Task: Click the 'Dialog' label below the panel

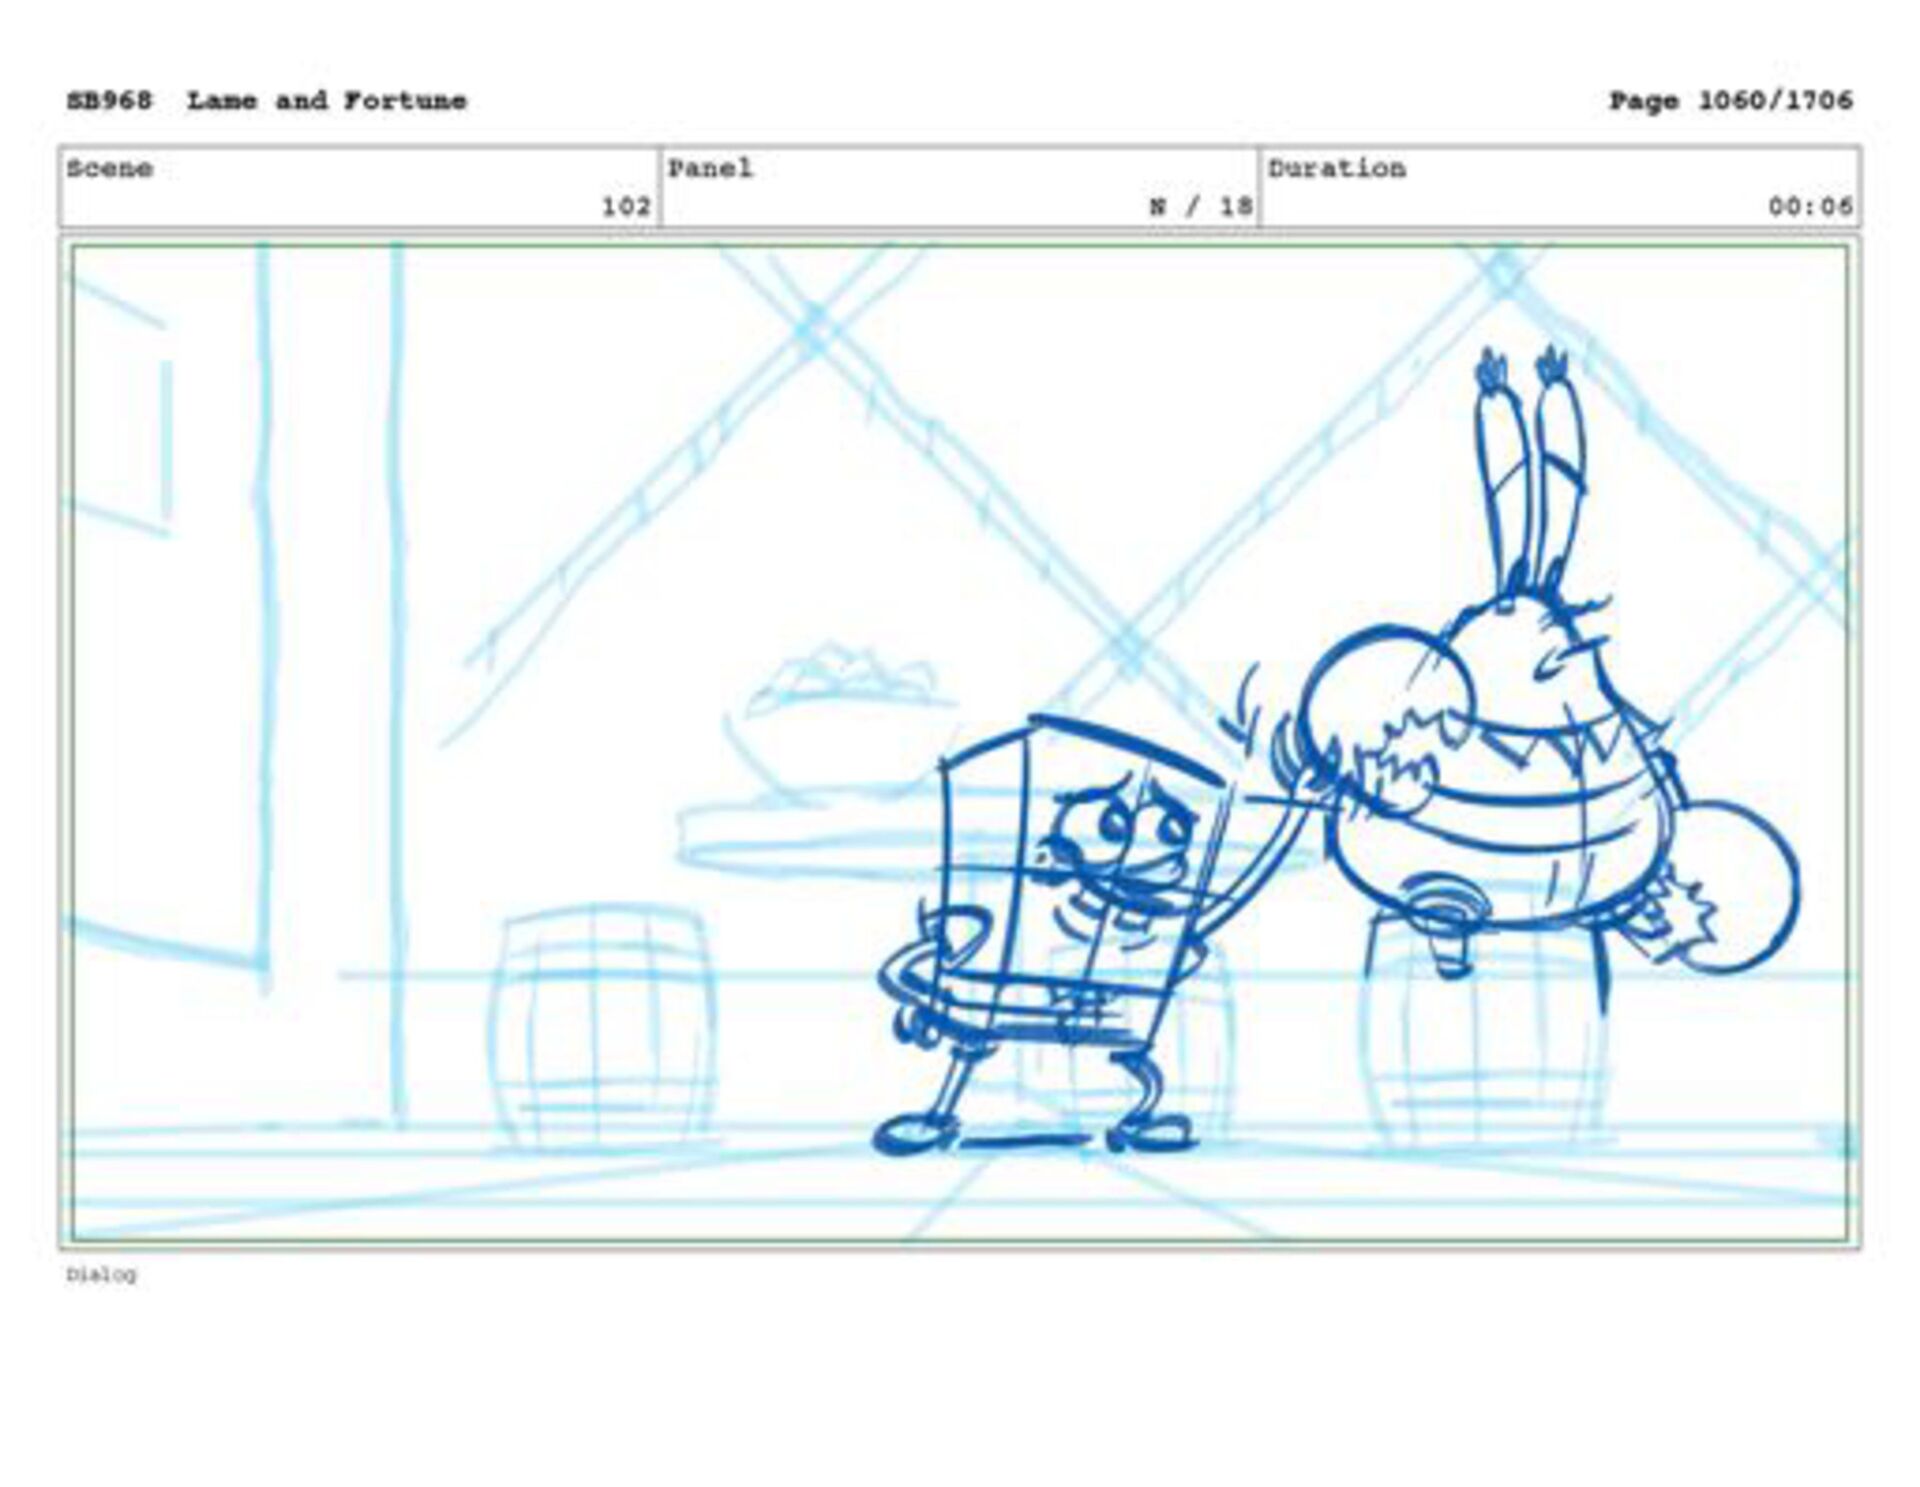Action: click(x=101, y=1274)
